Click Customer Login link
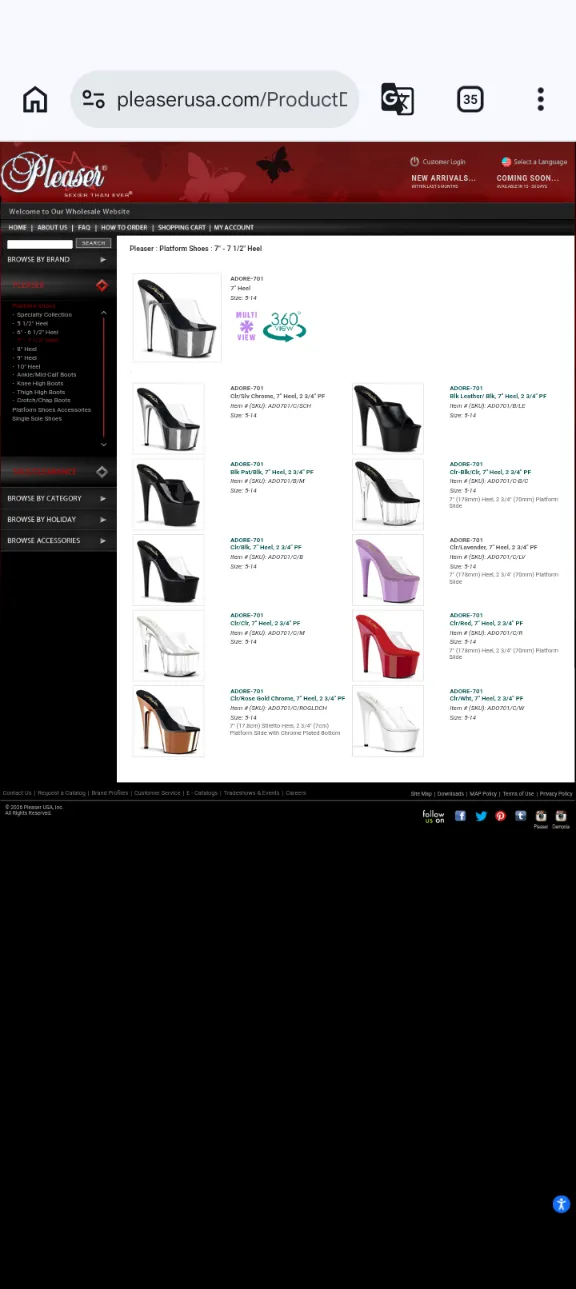Screen dimensions: 576x1289 tap(444, 162)
